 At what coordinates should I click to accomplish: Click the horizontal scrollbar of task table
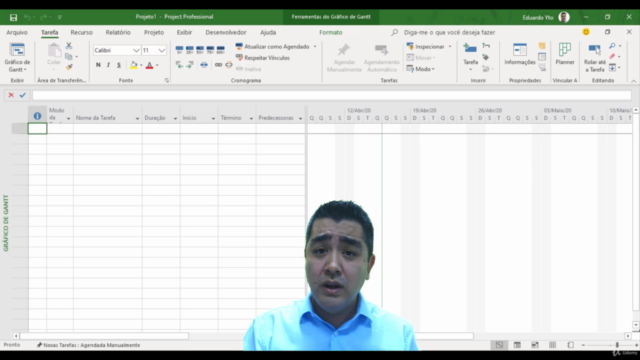104,336
